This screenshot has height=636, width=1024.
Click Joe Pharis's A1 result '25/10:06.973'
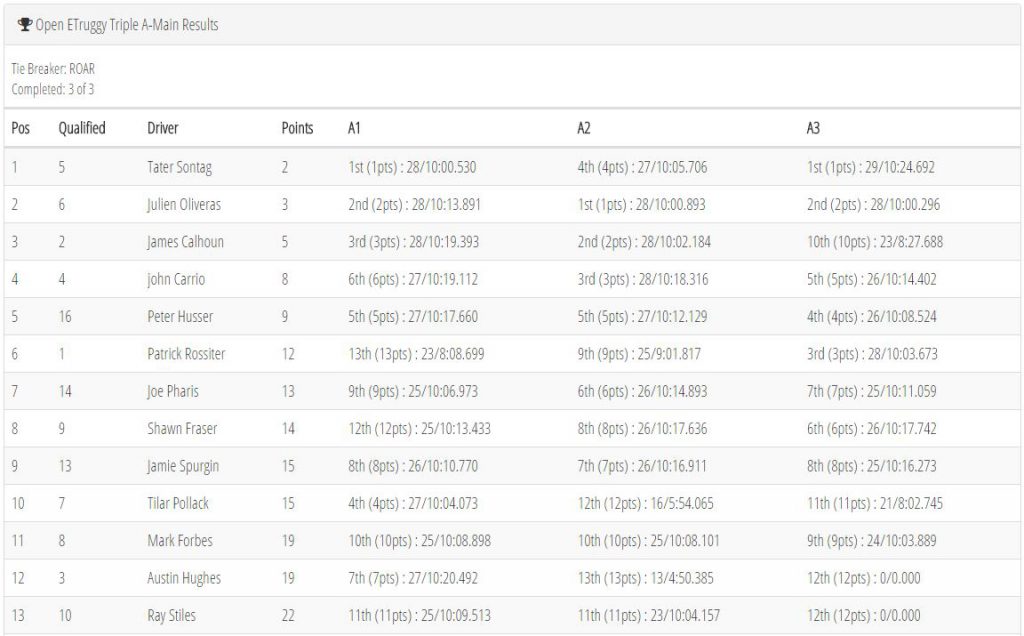click(443, 391)
